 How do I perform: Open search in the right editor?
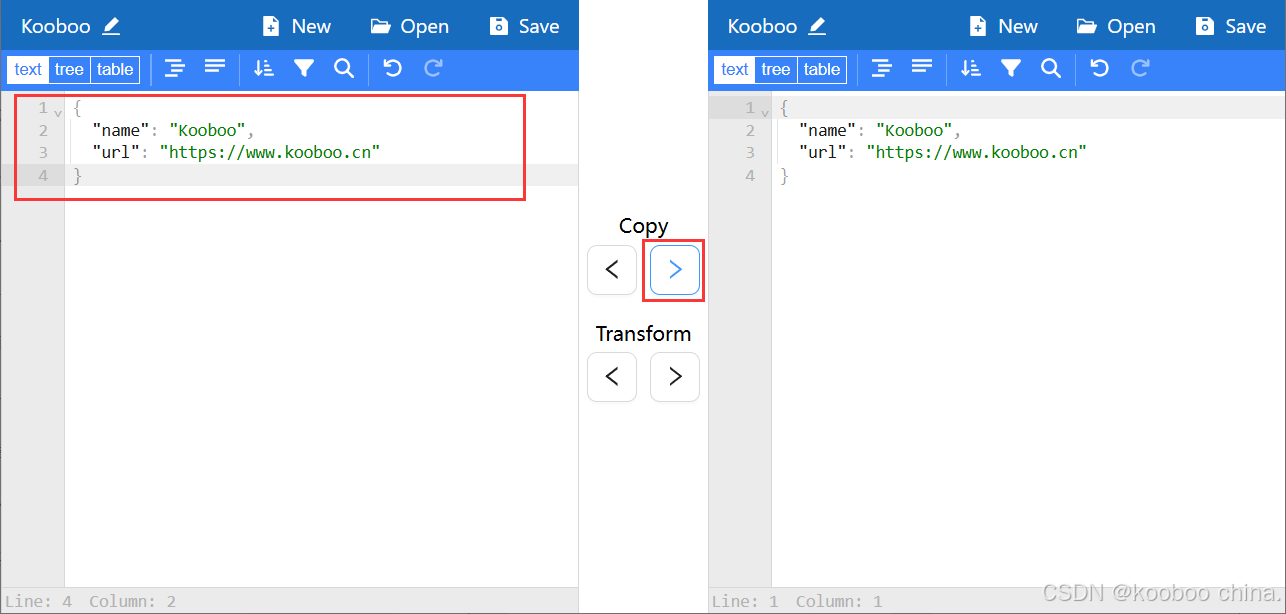(1051, 68)
